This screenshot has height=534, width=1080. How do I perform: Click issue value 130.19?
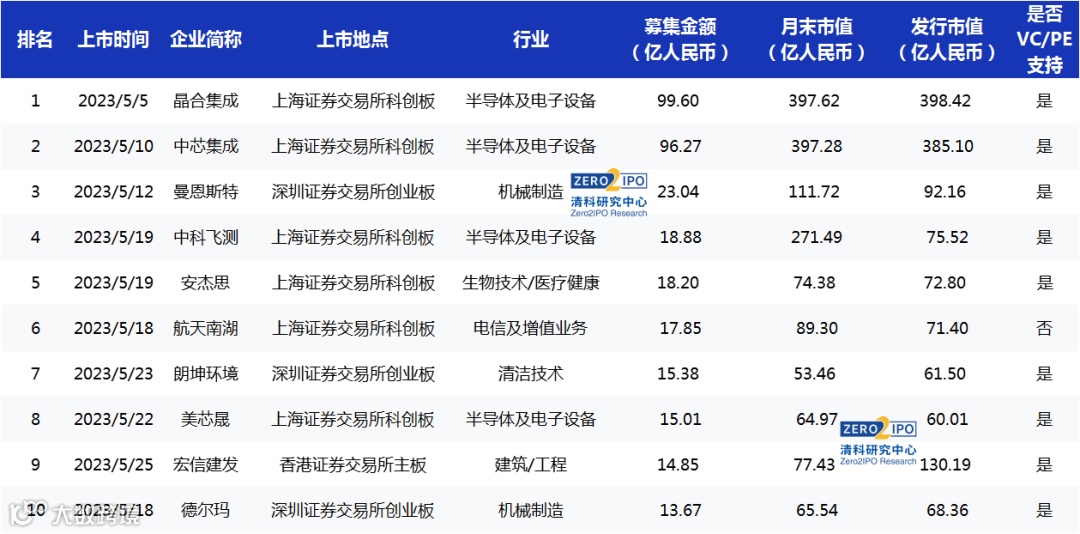click(x=945, y=464)
